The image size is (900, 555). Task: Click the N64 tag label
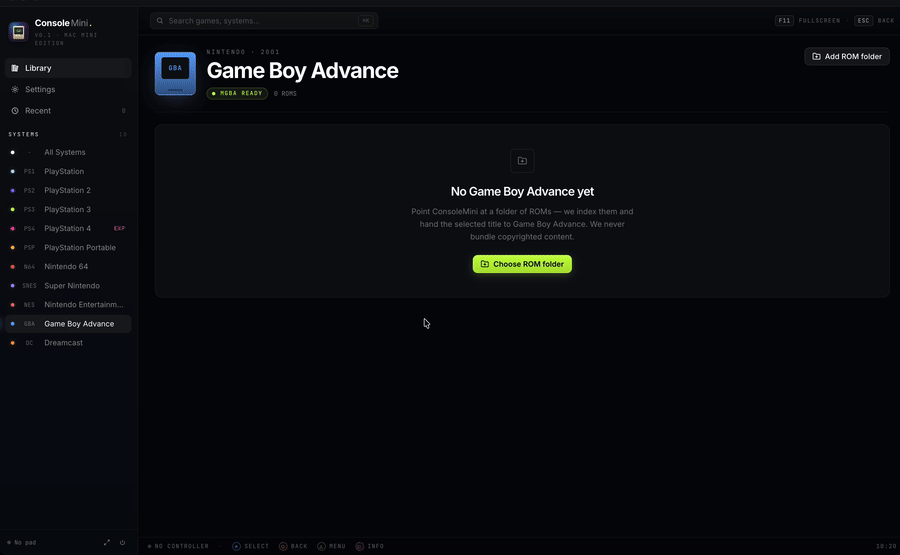(29, 267)
